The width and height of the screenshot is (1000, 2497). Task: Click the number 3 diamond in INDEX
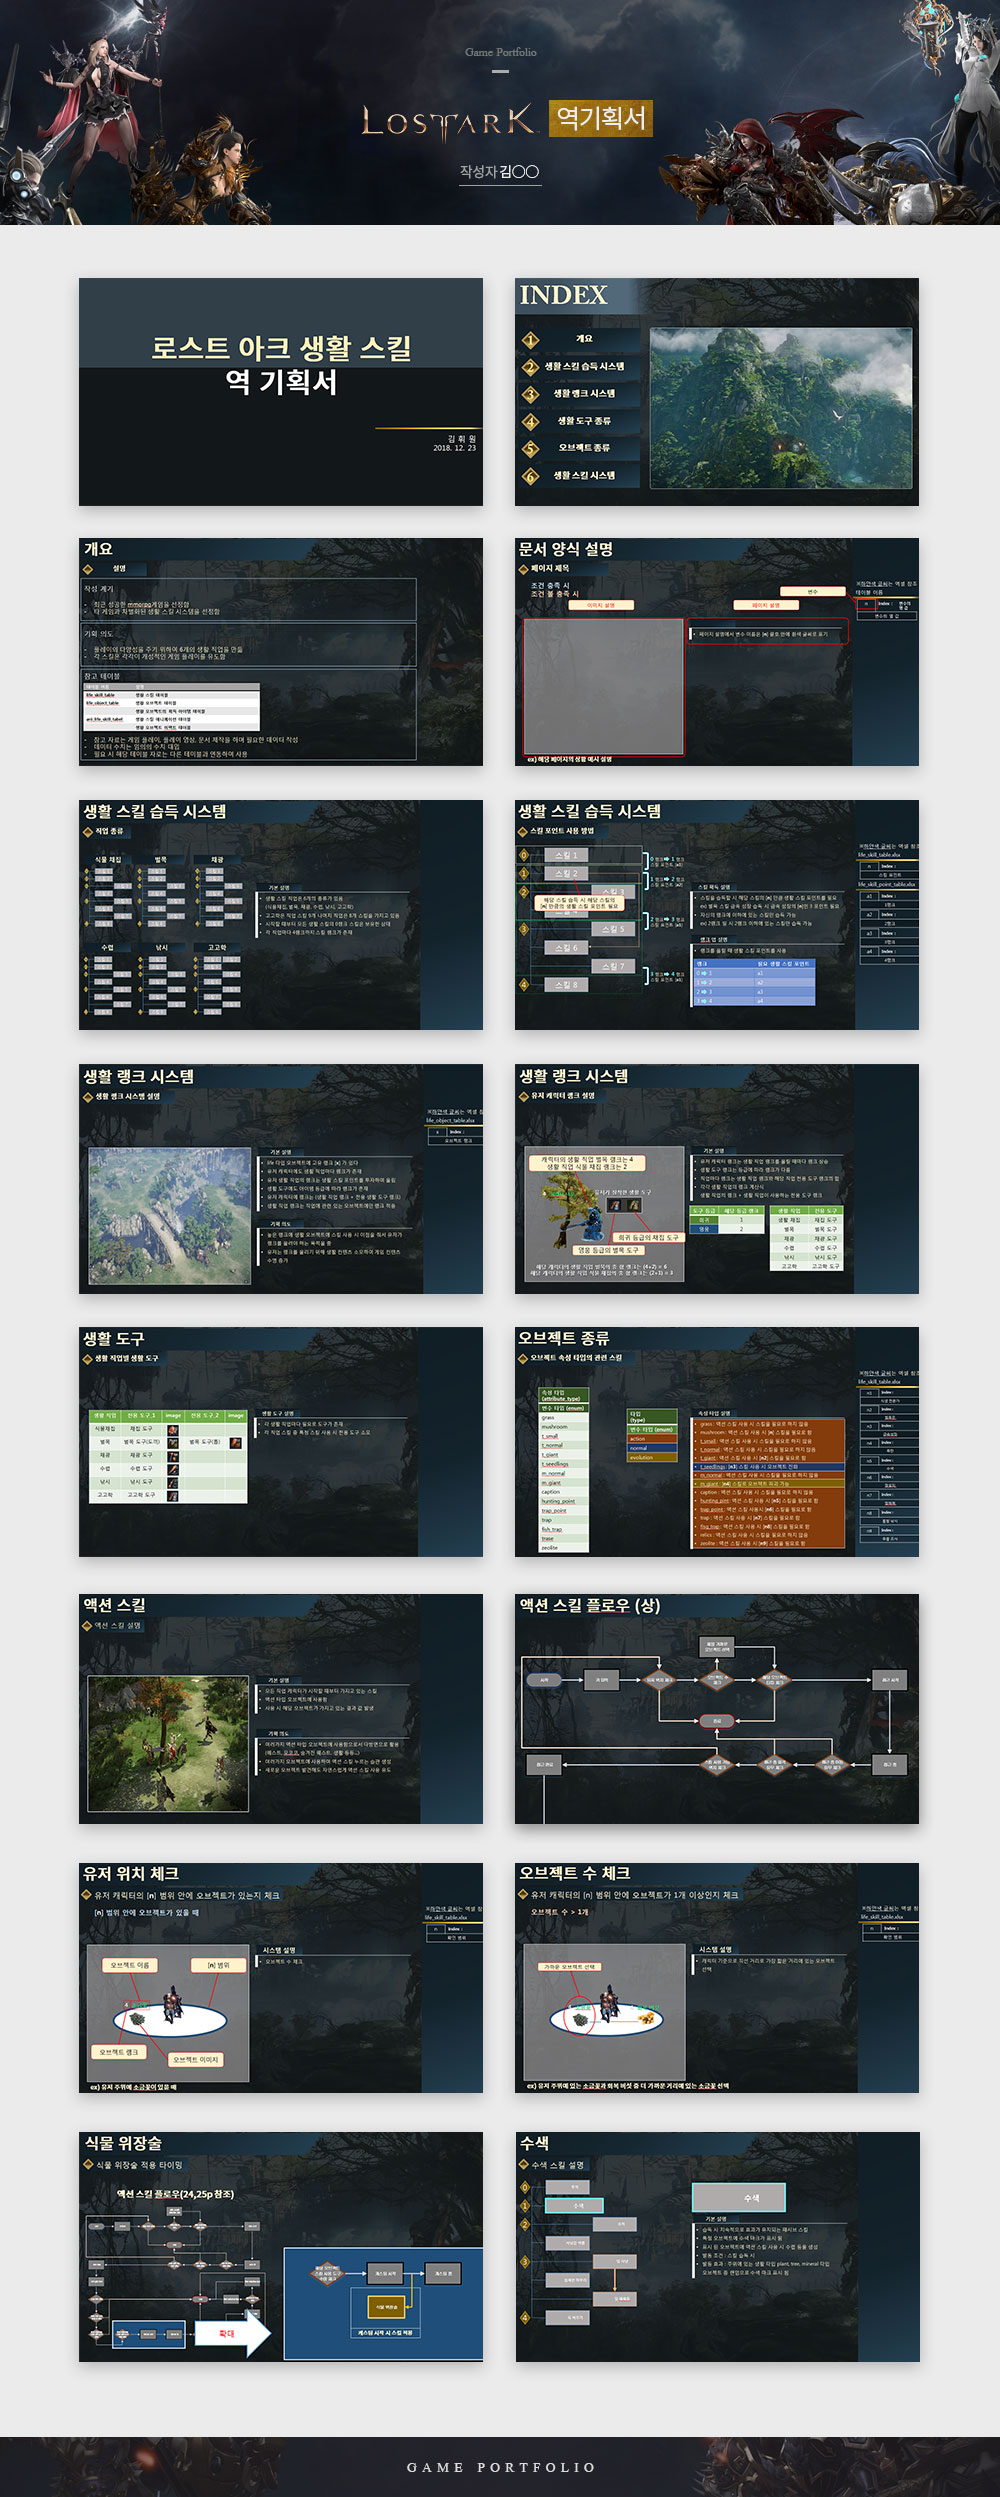click(531, 394)
